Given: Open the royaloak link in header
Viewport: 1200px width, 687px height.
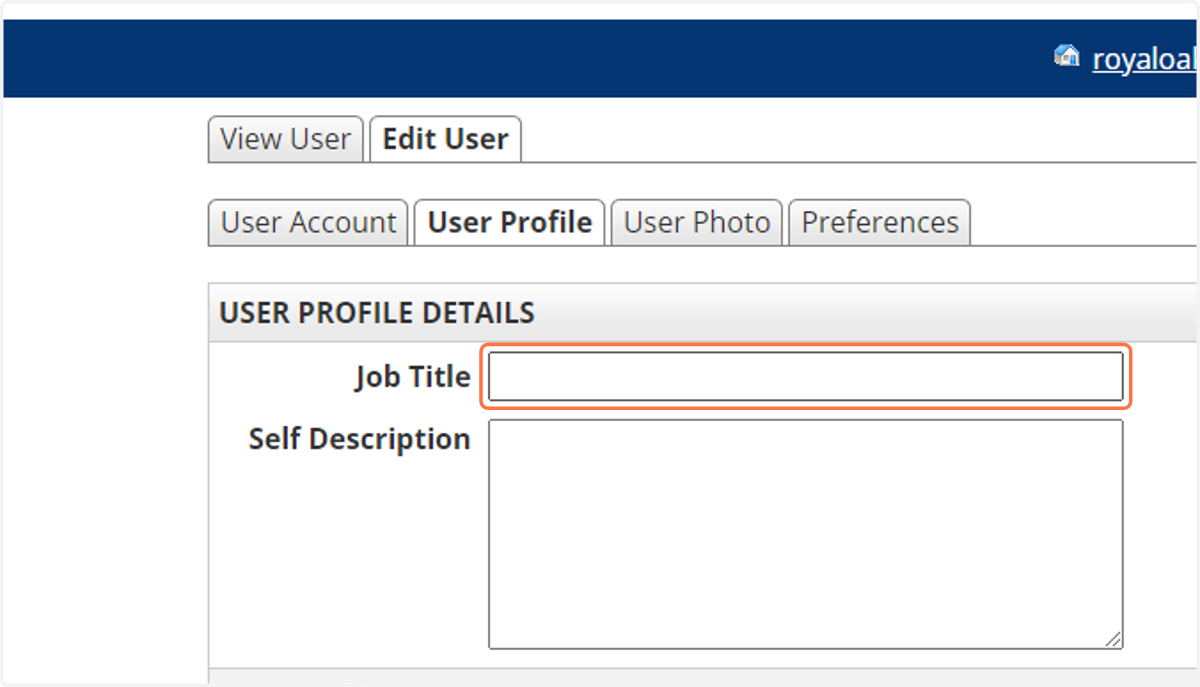Looking at the screenshot, I should 1145,59.
